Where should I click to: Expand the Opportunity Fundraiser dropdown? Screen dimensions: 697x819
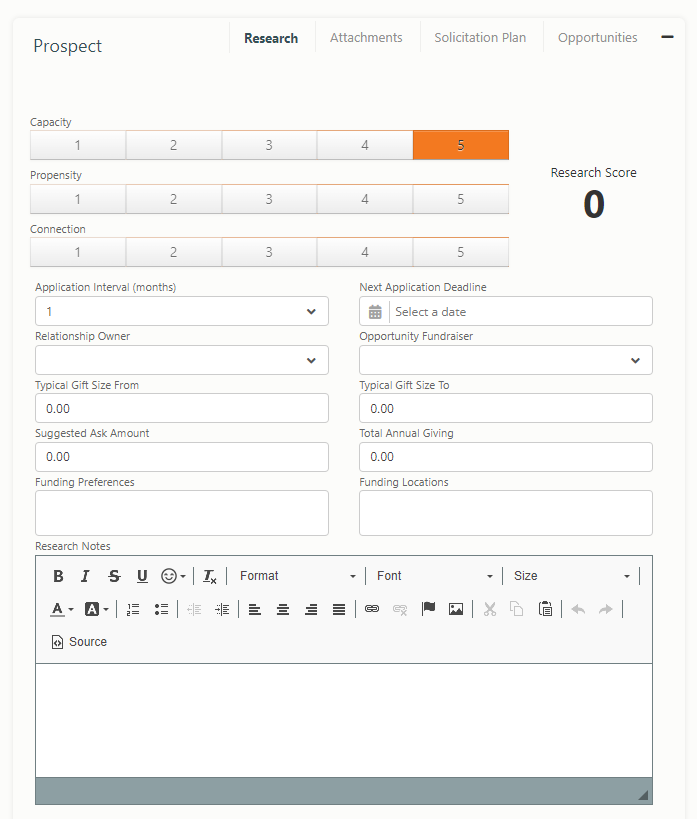(506, 360)
